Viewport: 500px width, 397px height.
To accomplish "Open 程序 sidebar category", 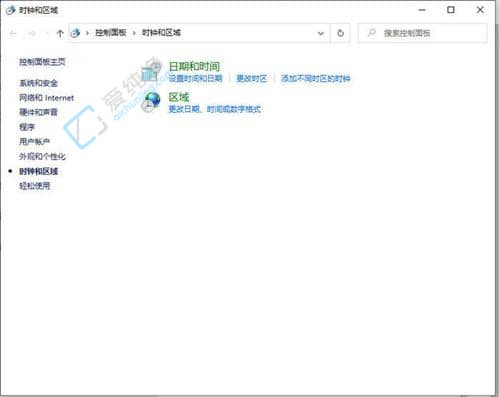I will (x=27, y=127).
